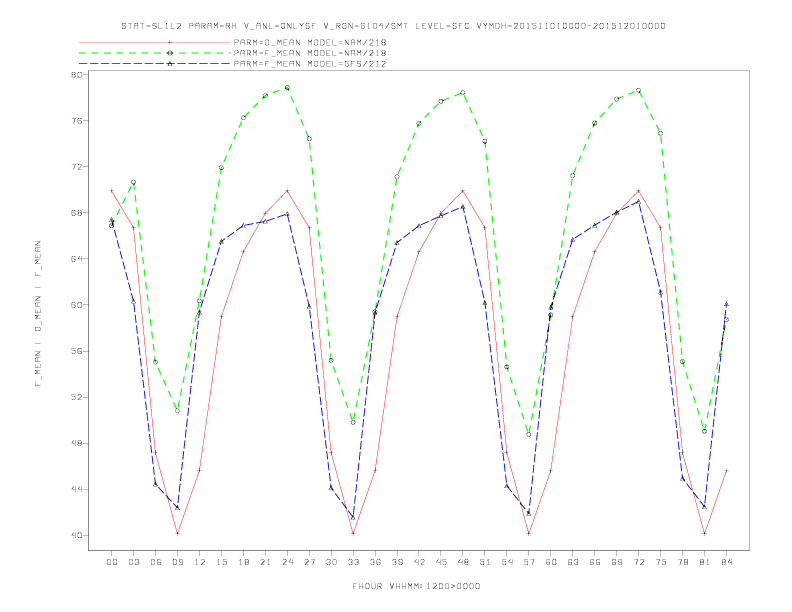Click x-axis forecast hour label 51

point(485,562)
